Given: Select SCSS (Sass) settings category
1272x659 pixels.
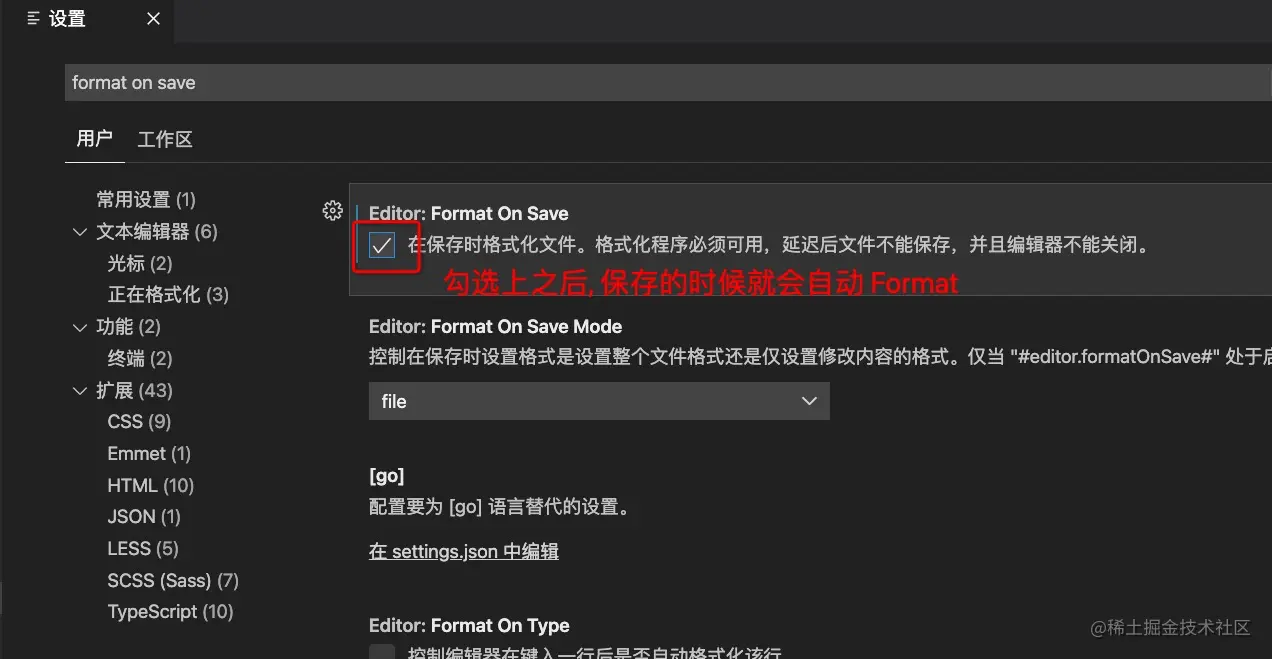Looking at the screenshot, I should point(173,580).
